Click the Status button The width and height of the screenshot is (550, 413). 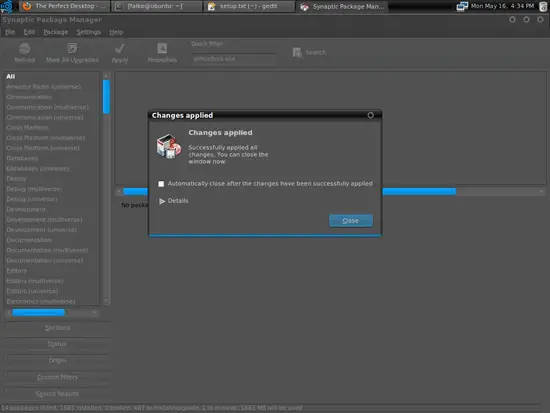(58, 344)
